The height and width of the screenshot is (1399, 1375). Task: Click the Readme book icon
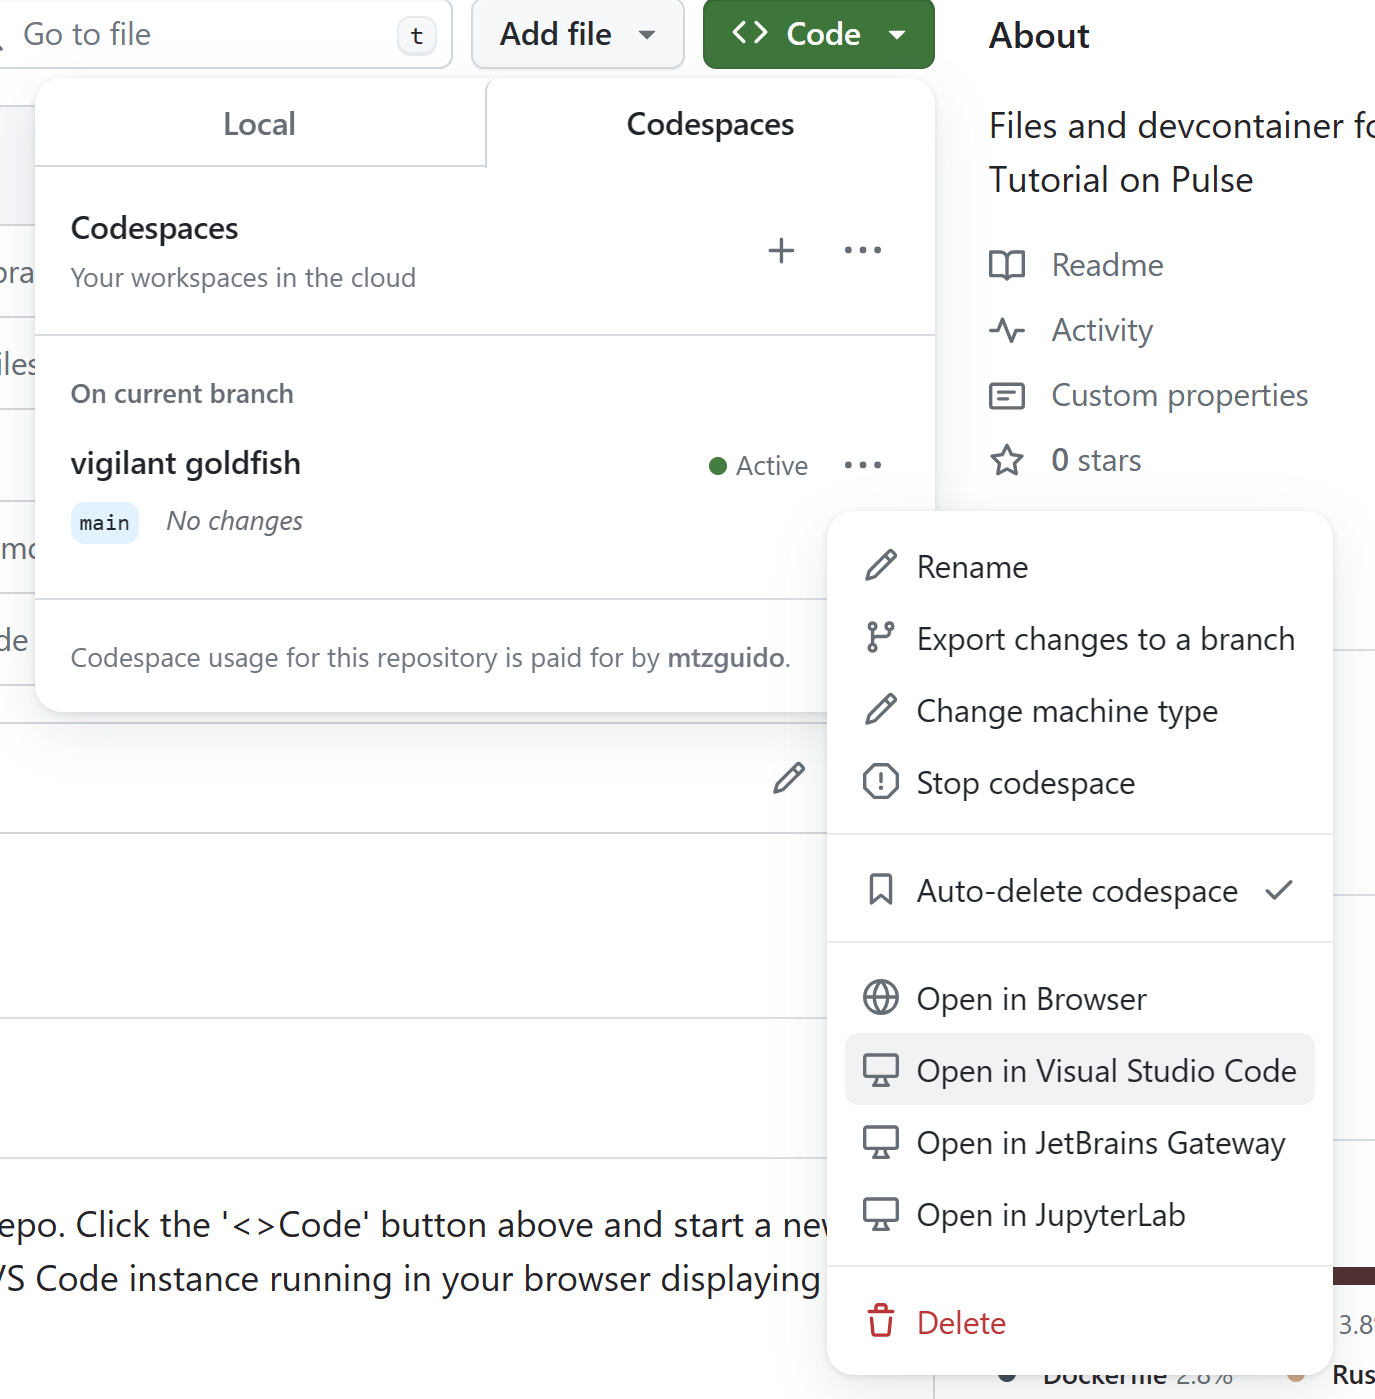[x=1007, y=265]
